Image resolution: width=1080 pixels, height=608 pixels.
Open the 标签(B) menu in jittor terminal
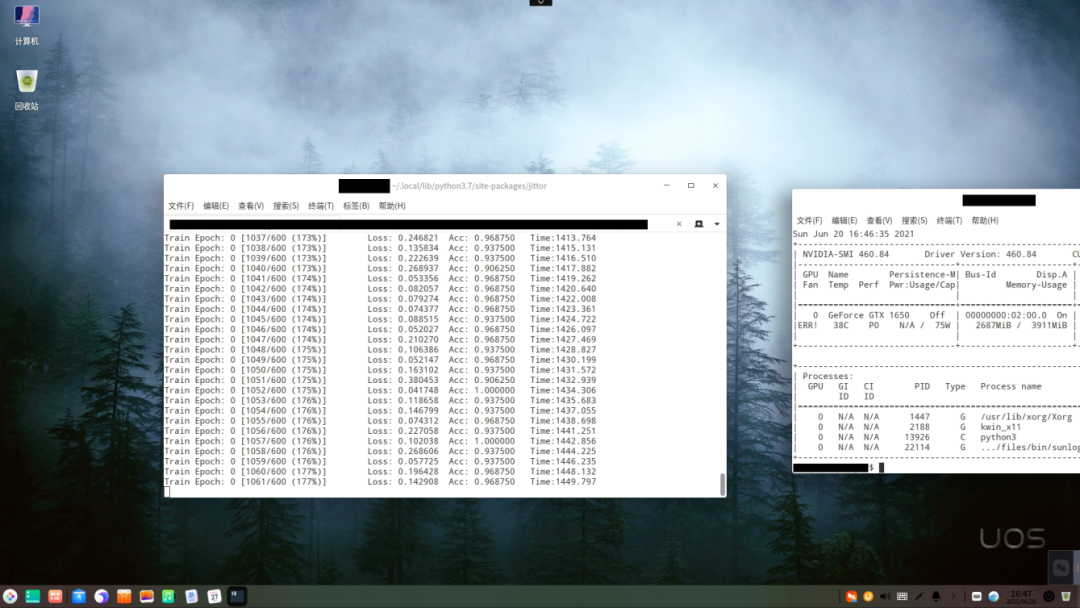[x=356, y=206]
